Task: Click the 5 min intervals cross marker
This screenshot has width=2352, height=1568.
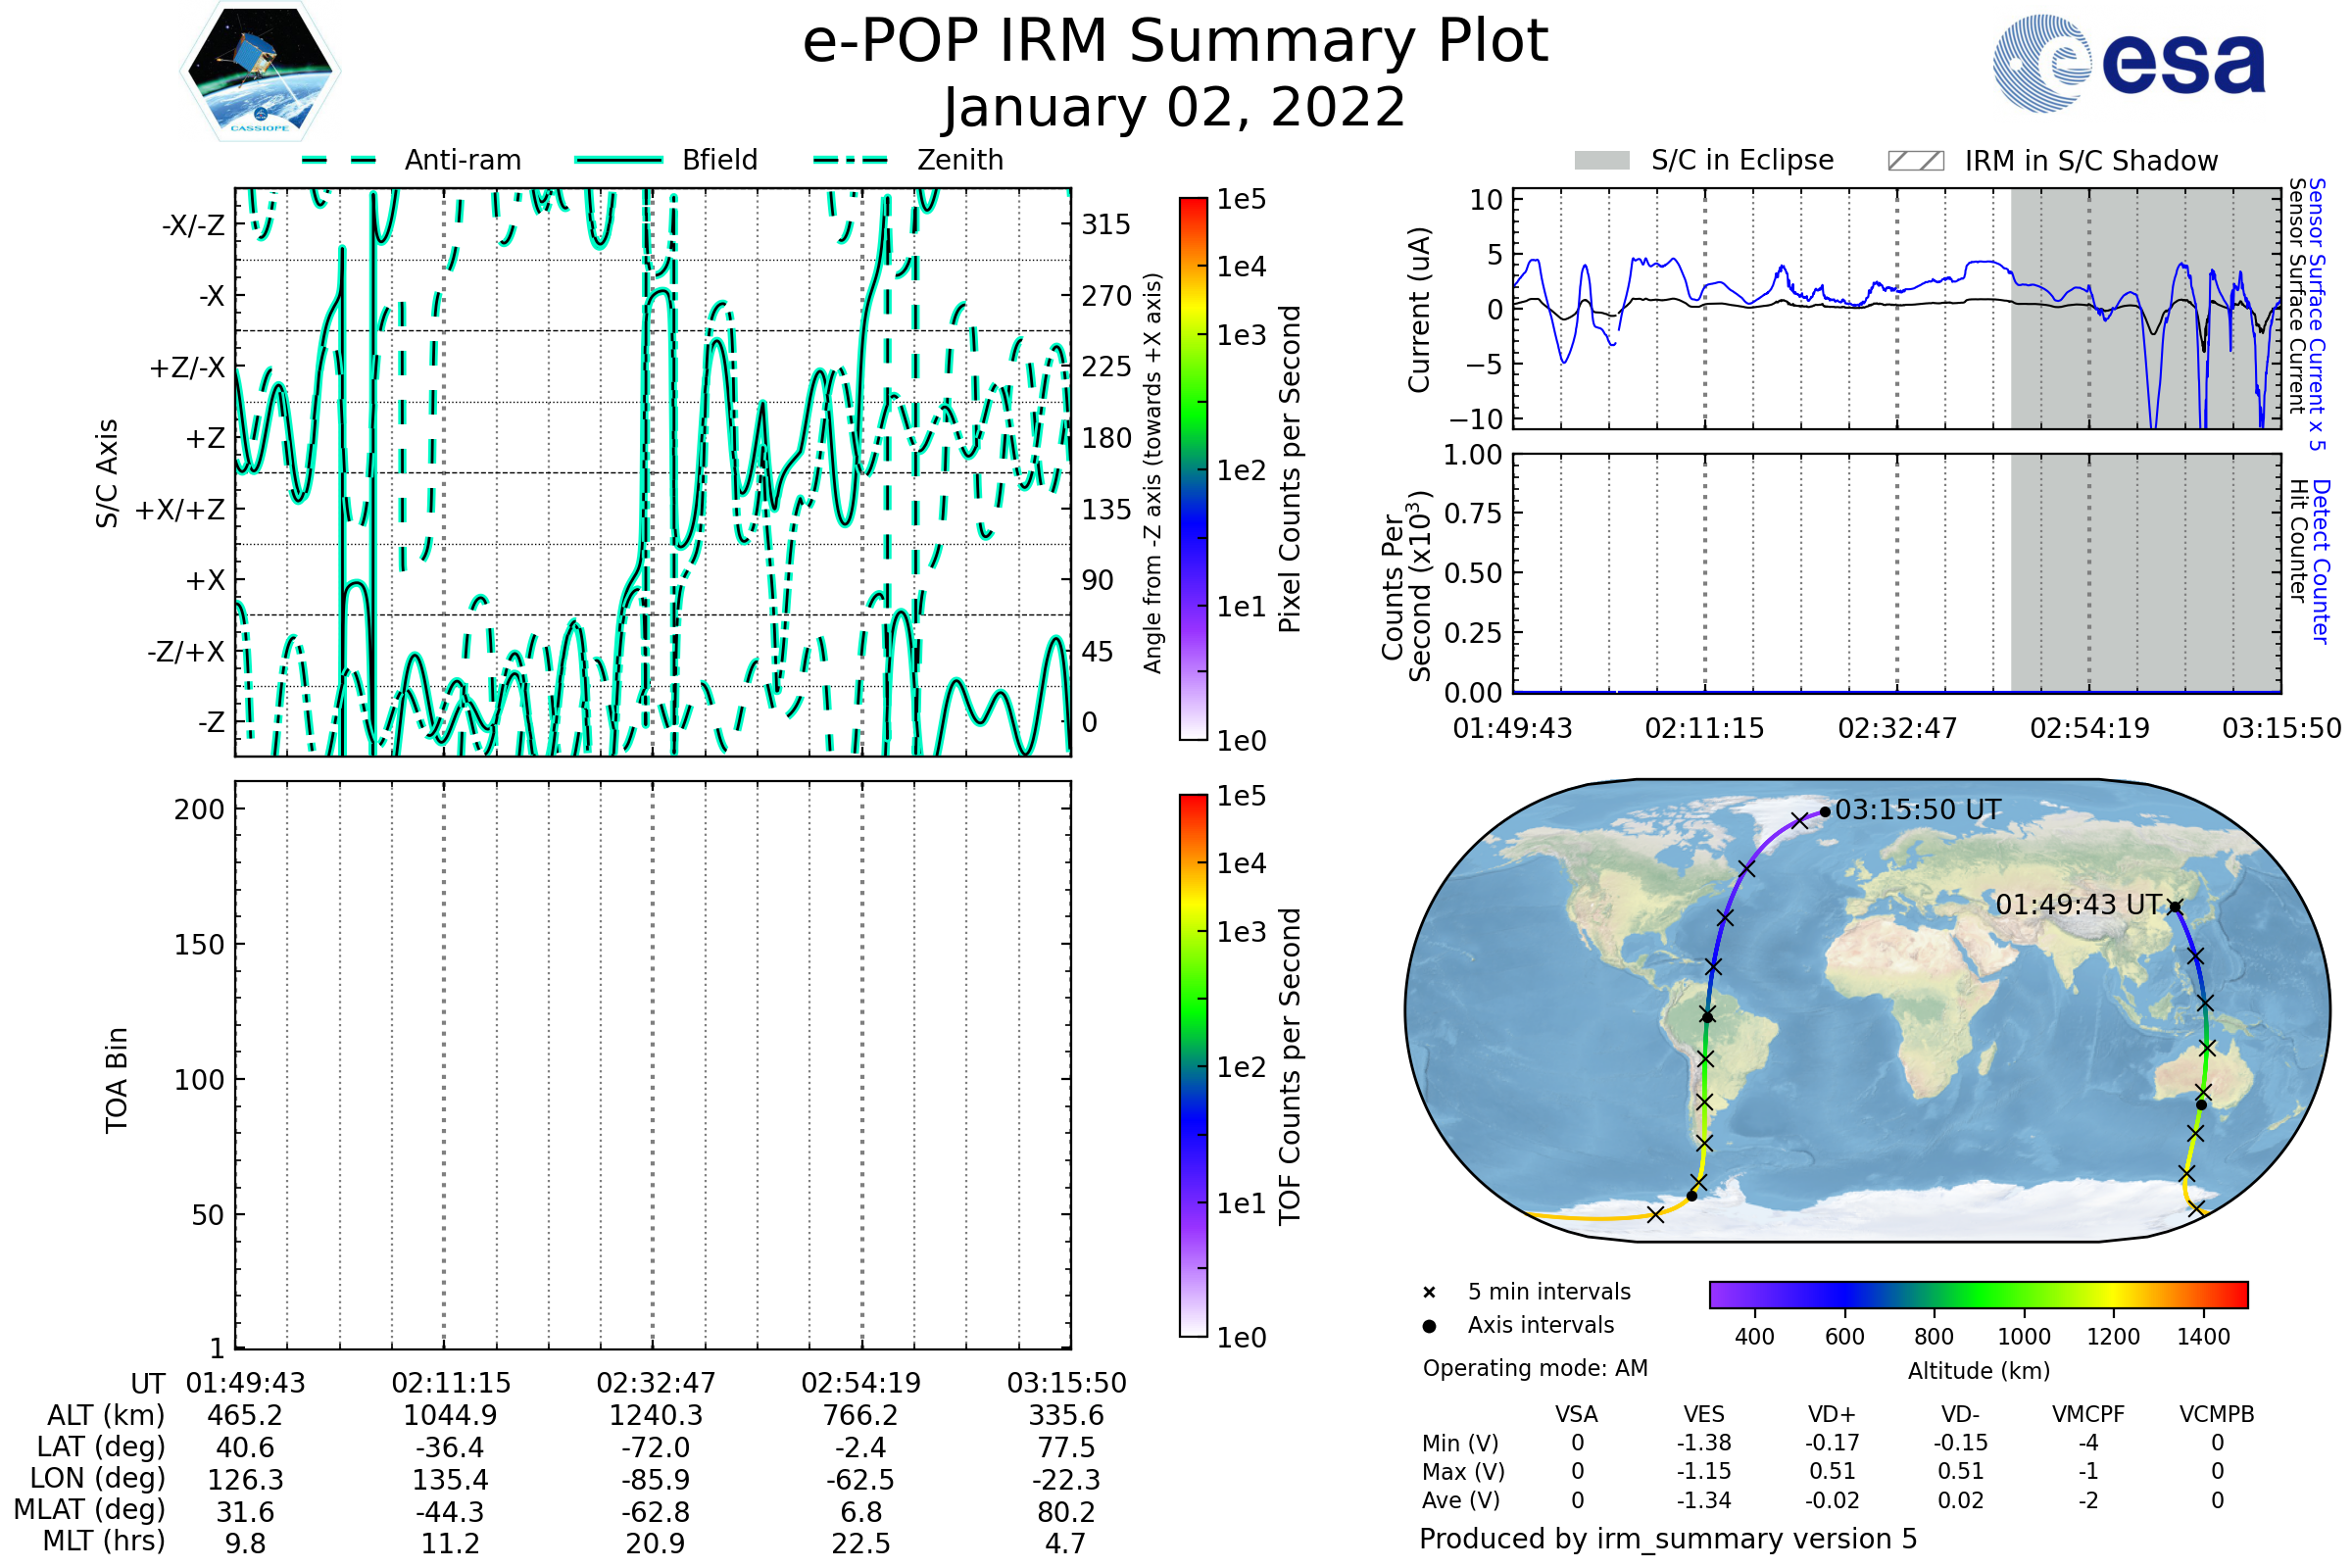Action: pyautogui.click(x=1429, y=1293)
